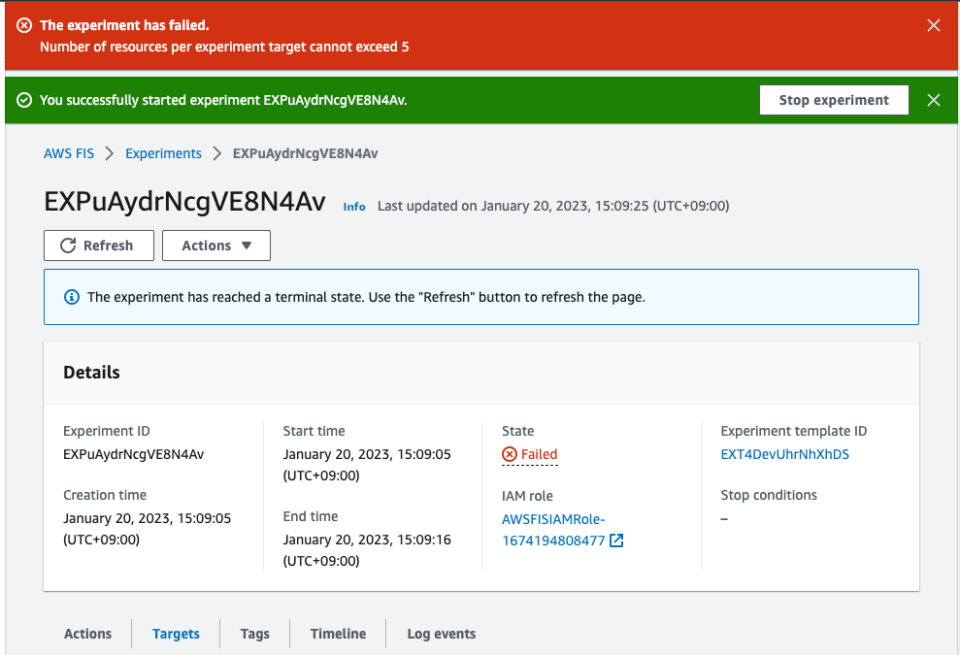Open the Log events tab
The image size is (960, 655).
(441, 633)
